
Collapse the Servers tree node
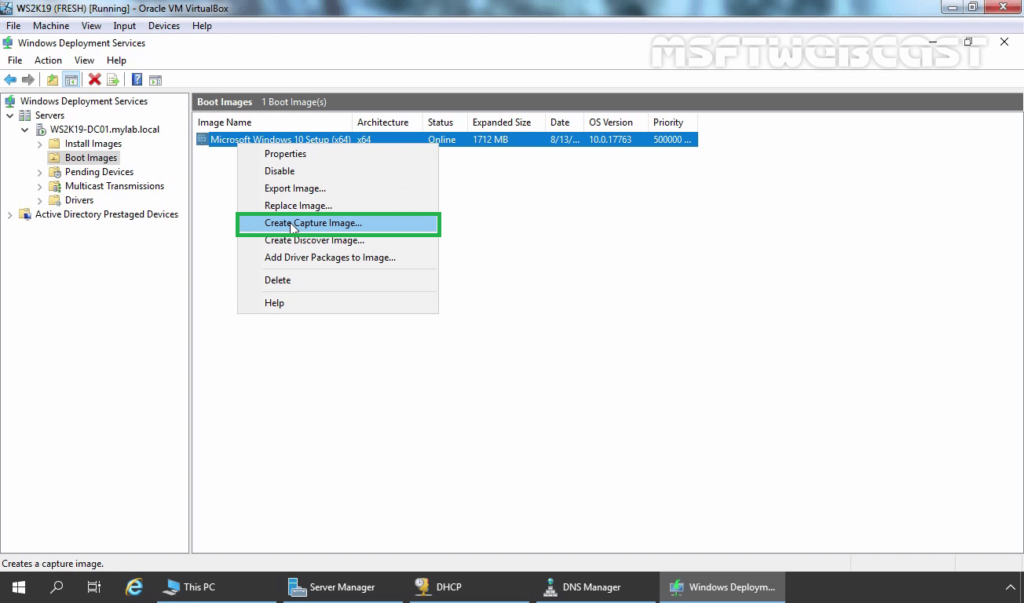click(x=10, y=116)
